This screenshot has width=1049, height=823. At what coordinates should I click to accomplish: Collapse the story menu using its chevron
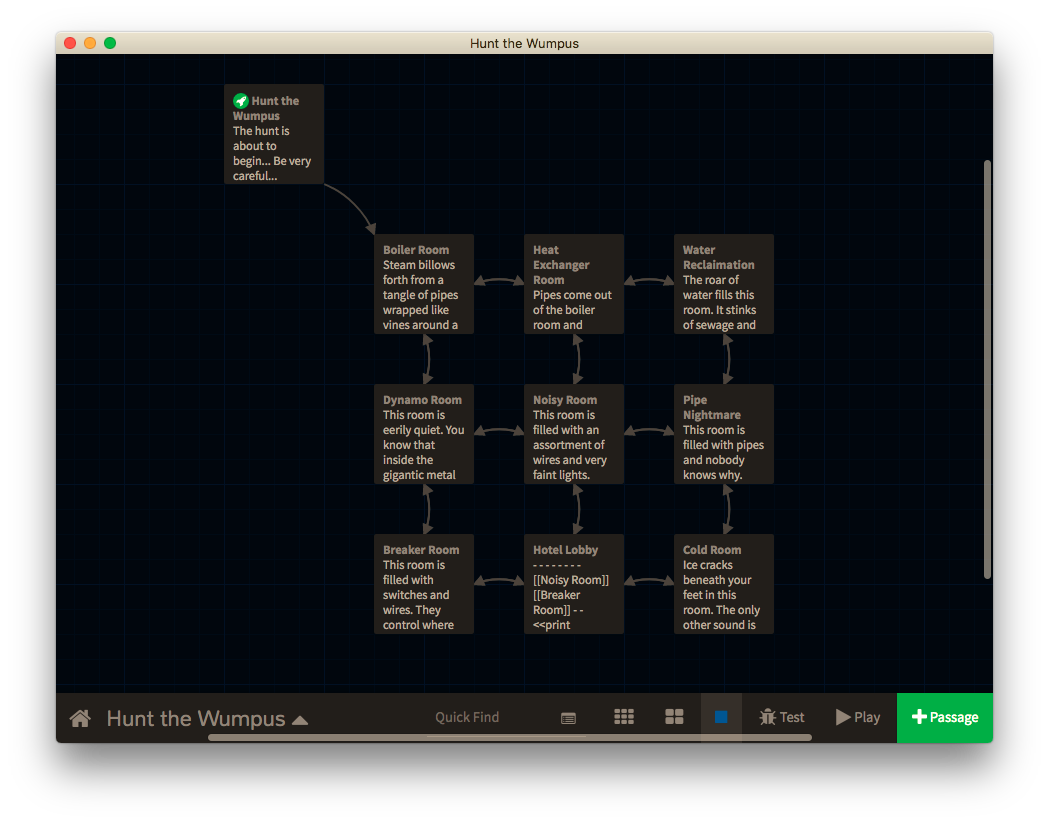(x=301, y=718)
